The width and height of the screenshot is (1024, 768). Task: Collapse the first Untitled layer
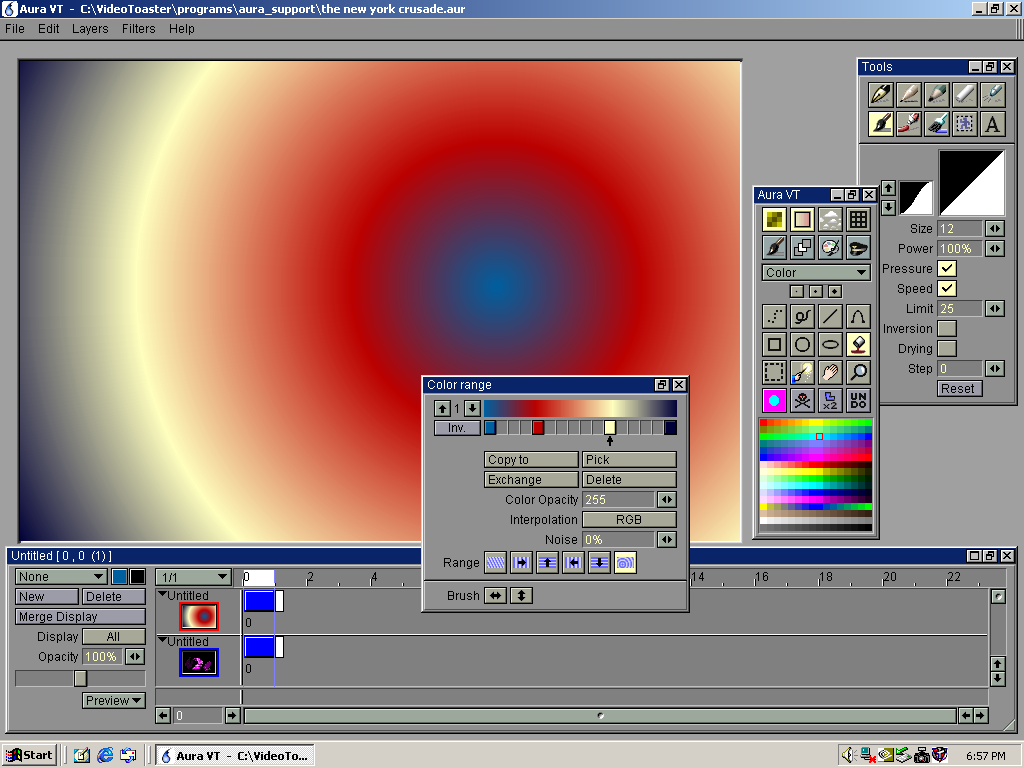(x=163, y=594)
